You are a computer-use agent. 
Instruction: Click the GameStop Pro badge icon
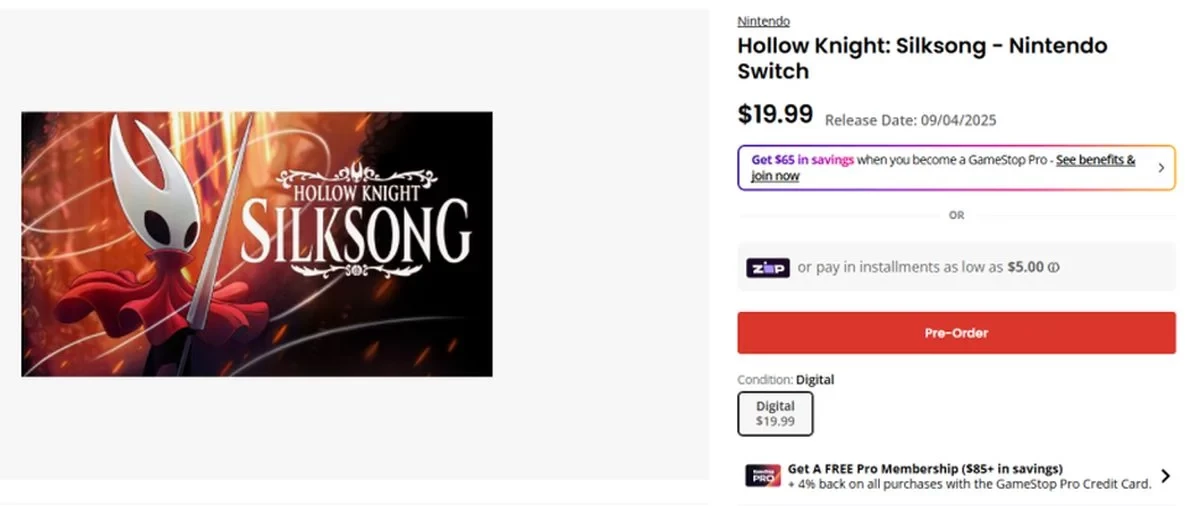pyautogui.click(x=762, y=476)
